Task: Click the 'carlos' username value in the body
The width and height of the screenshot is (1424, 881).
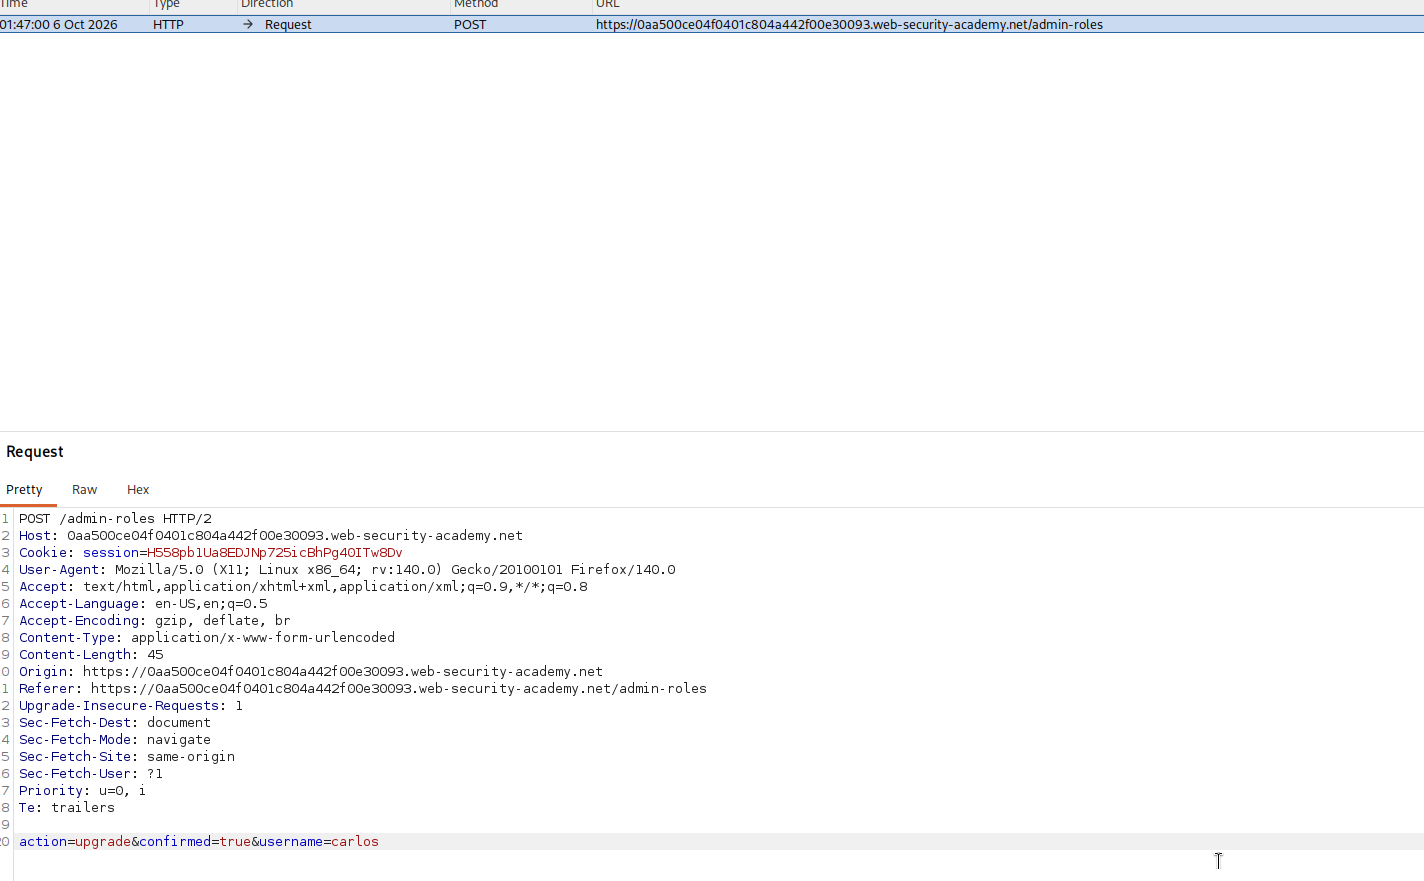Action: pyautogui.click(x=355, y=842)
